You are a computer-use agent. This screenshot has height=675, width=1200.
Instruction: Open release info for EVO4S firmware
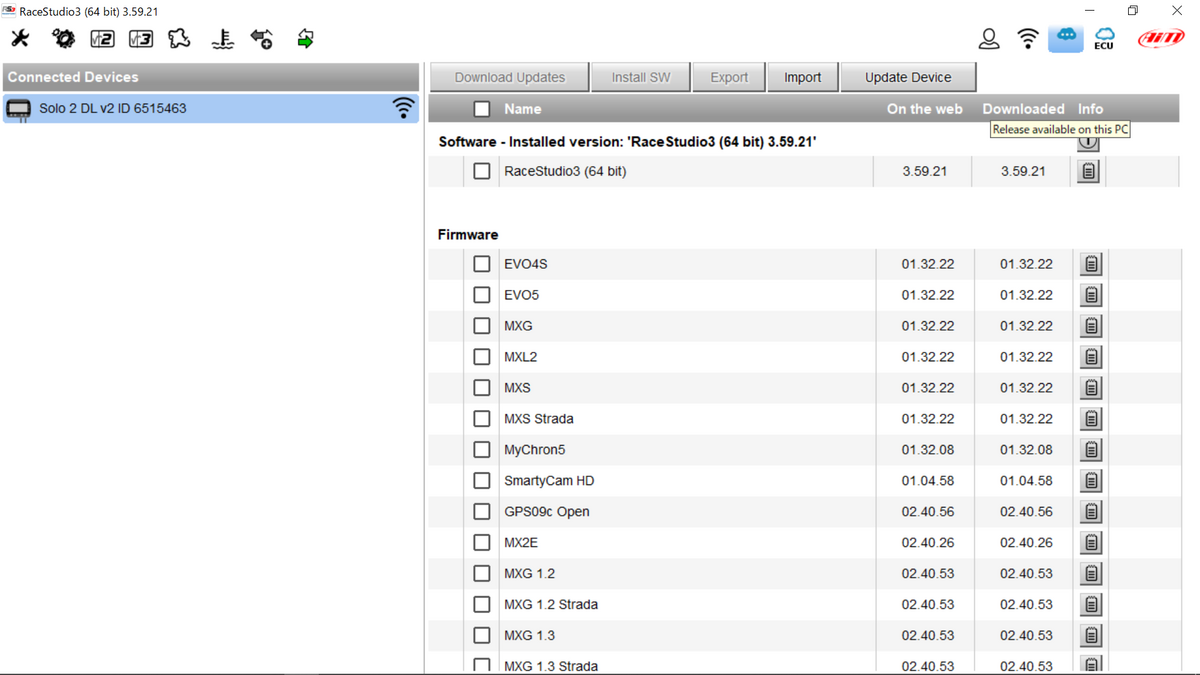pos(1091,264)
